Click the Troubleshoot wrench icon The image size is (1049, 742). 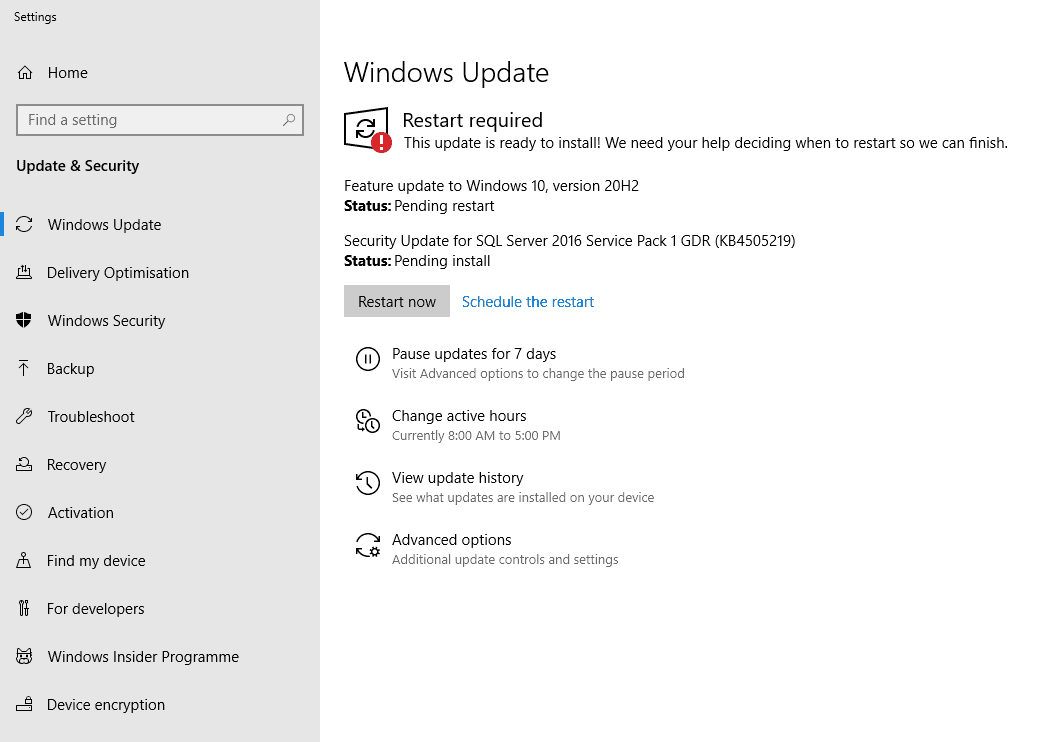click(x=24, y=417)
